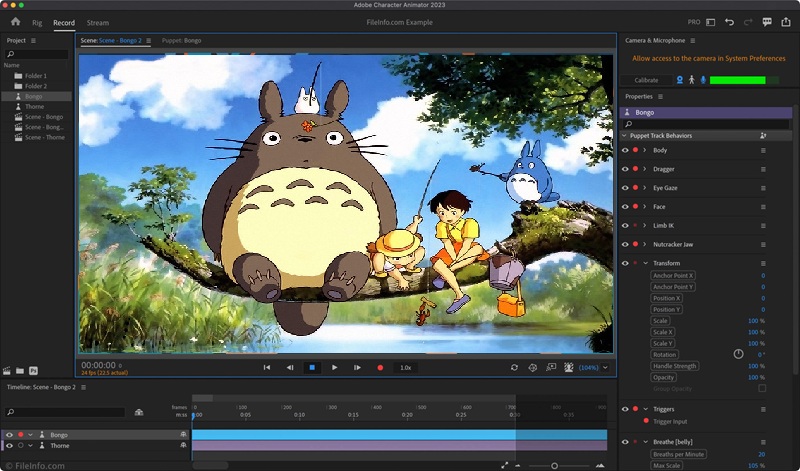Screen dimensions: 800x471
Task: Click the new folder icon in Project panel
Action: tap(20, 371)
